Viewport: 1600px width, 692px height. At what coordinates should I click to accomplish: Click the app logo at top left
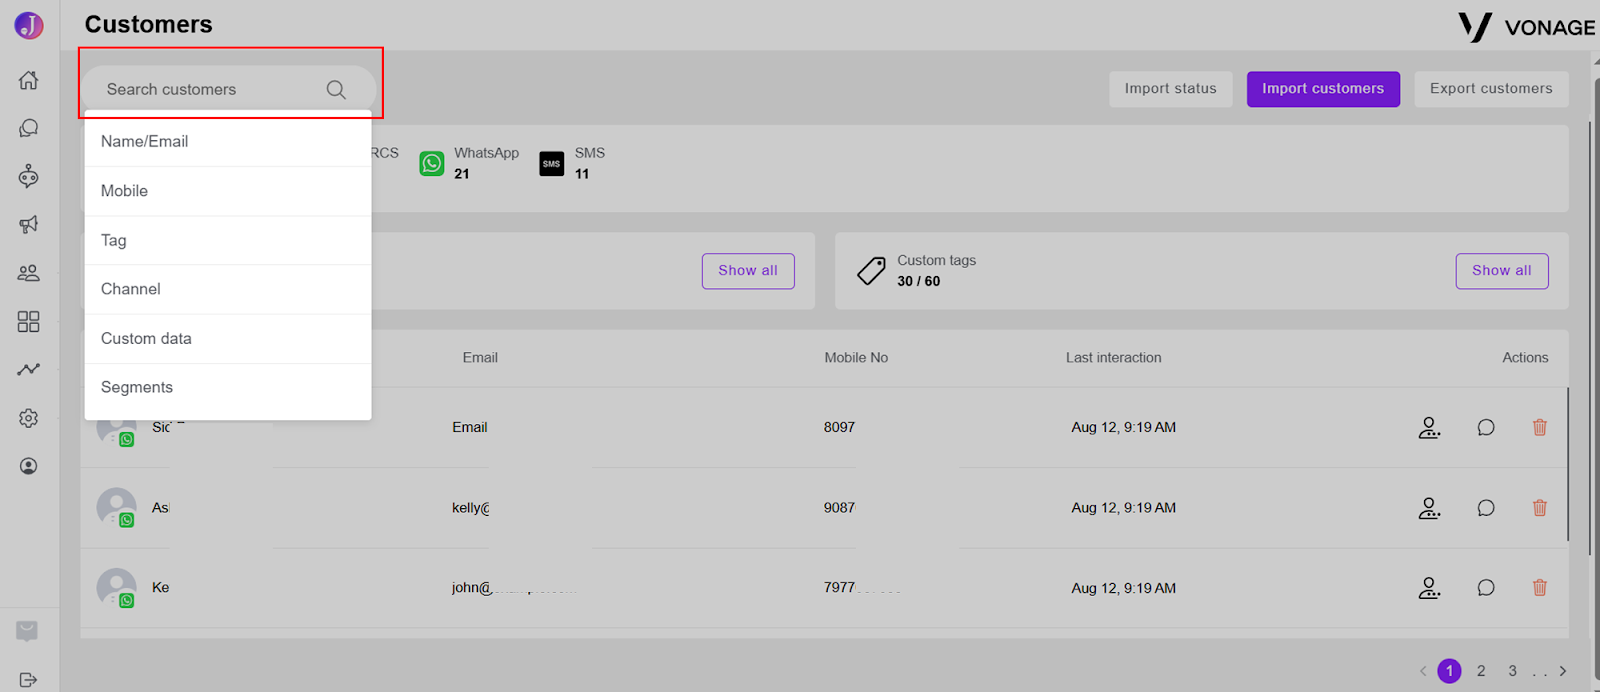click(29, 25)
